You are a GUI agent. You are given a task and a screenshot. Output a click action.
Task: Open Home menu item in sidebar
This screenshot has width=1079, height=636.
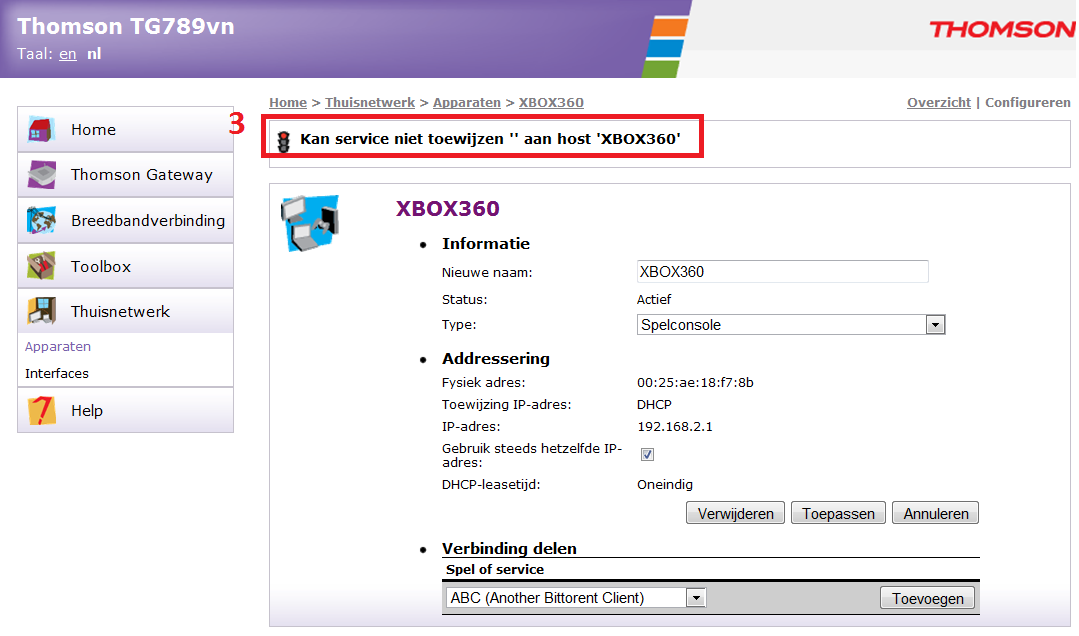pos(125,129)
